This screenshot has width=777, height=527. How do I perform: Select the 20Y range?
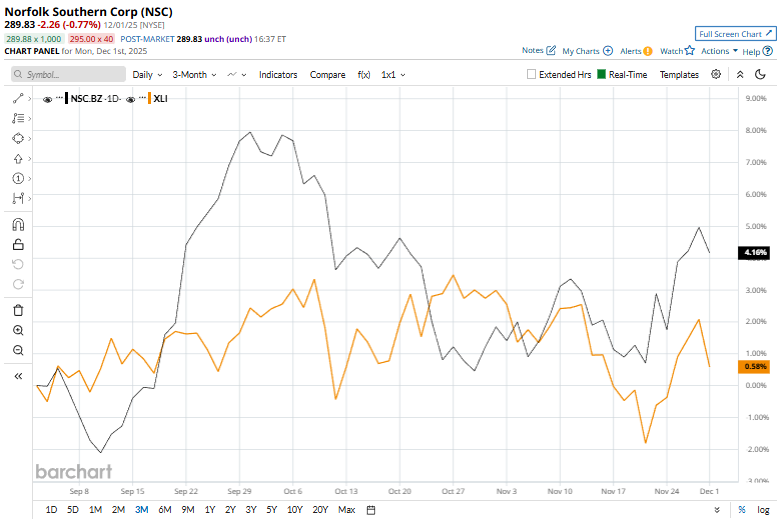(320, 510)
